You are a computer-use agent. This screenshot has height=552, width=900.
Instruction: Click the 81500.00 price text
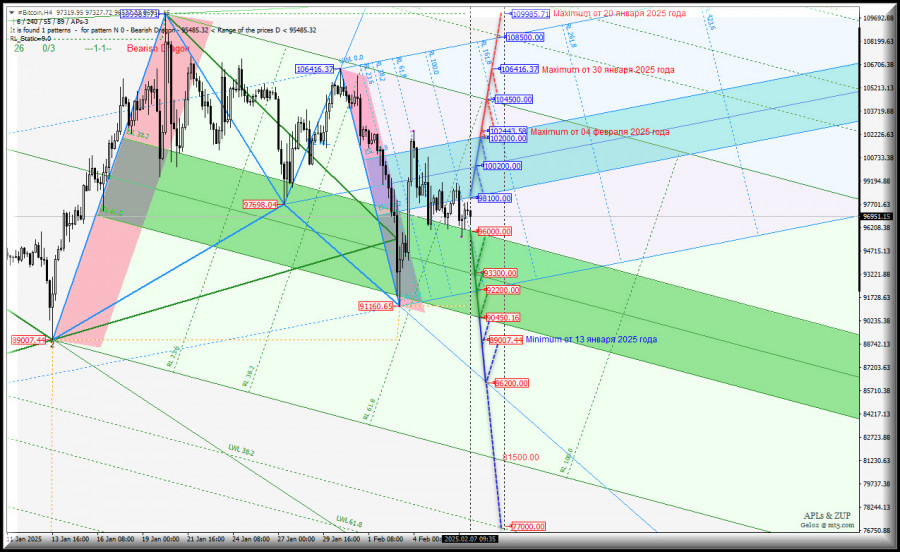[x=521, y=457]
